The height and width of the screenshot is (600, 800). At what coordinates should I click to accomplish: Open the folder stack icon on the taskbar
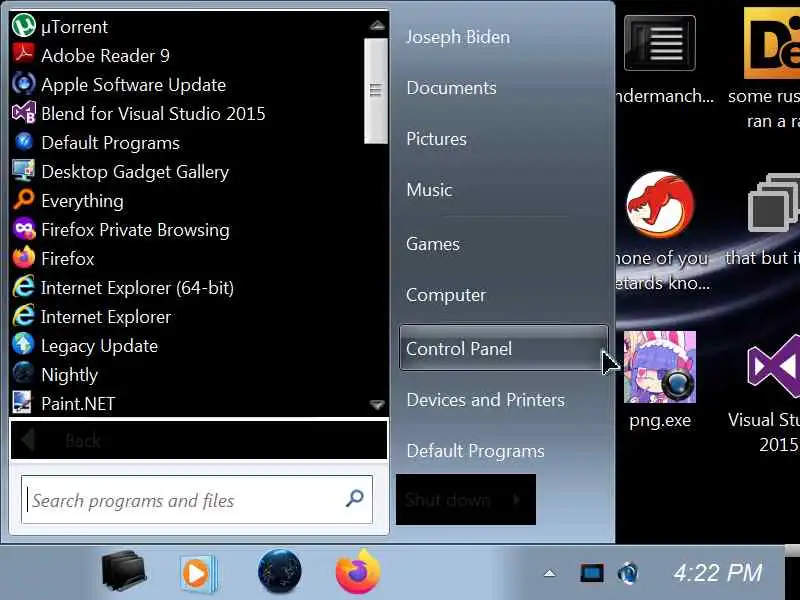(123, 570)
